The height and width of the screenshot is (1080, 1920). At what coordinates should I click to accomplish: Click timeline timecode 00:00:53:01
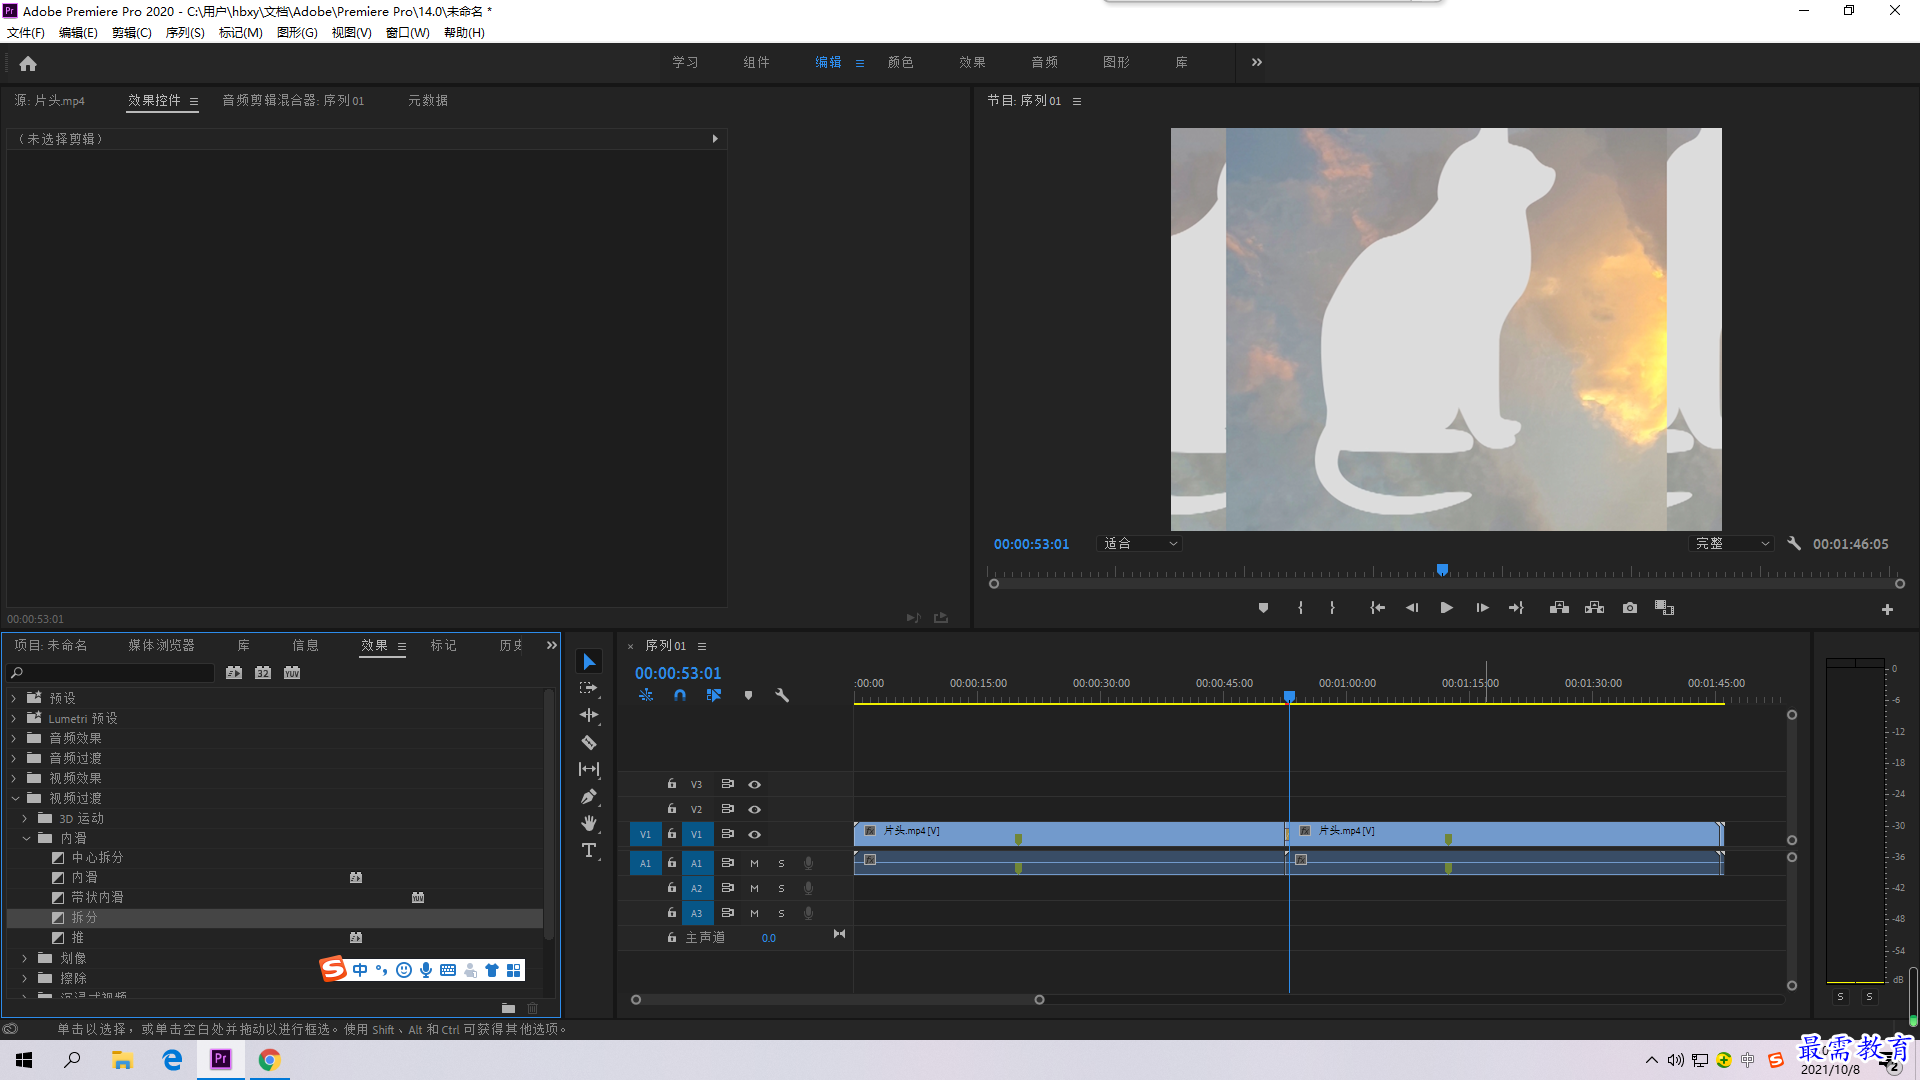(x=678, y=673)
